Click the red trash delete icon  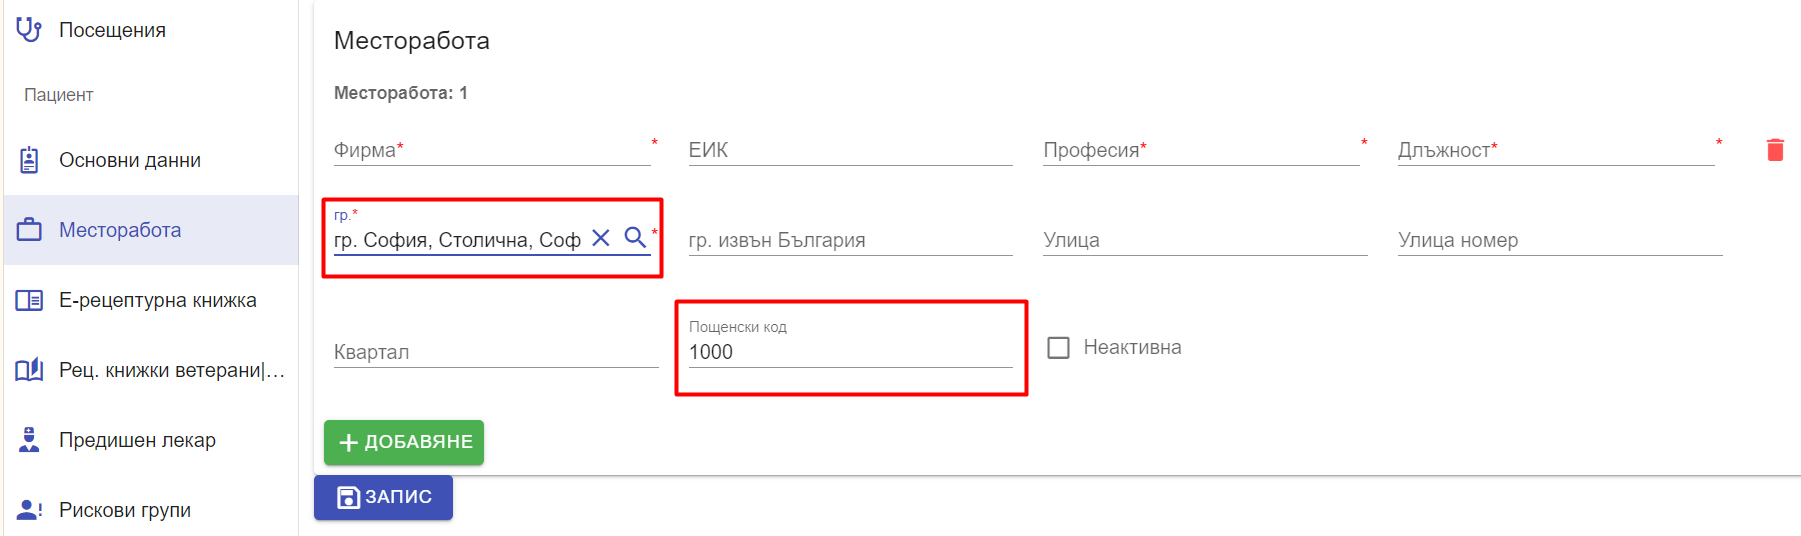coord(1775,150)
